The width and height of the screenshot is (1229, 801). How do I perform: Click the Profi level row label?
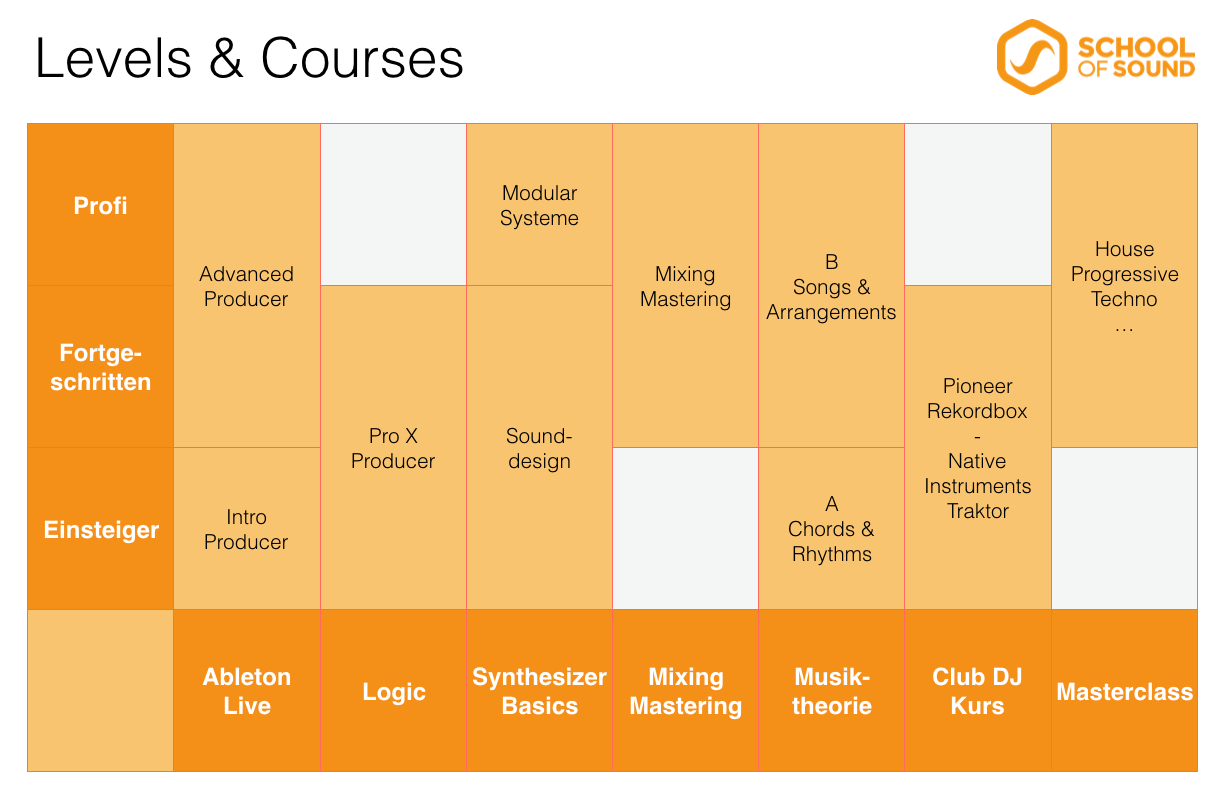pyautogui.click(x=101, y=206)
